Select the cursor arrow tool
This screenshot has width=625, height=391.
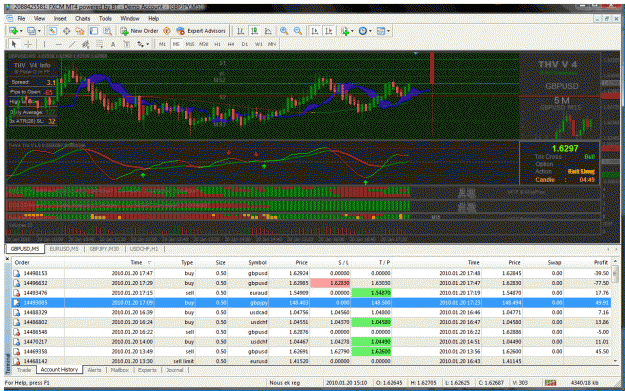14,44
